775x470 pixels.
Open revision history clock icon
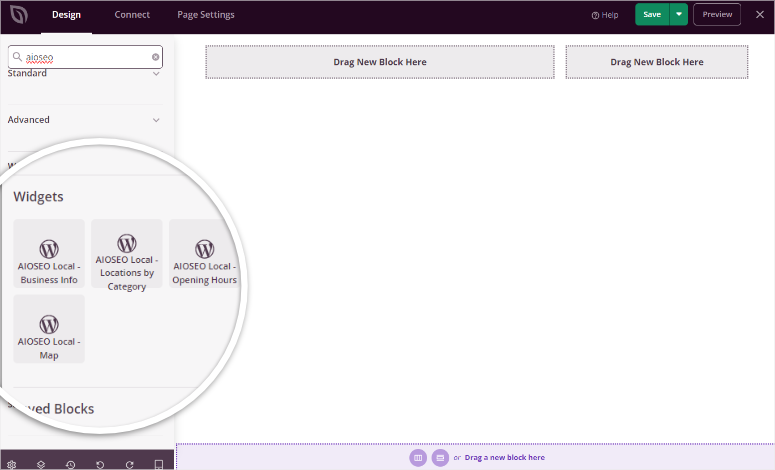click(71, 465)
